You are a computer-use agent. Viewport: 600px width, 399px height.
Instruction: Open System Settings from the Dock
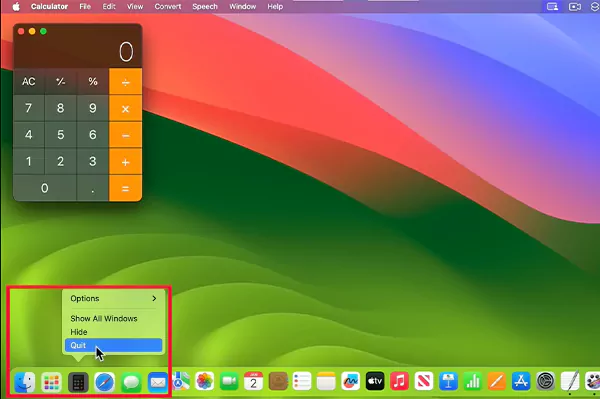(546, 381)
